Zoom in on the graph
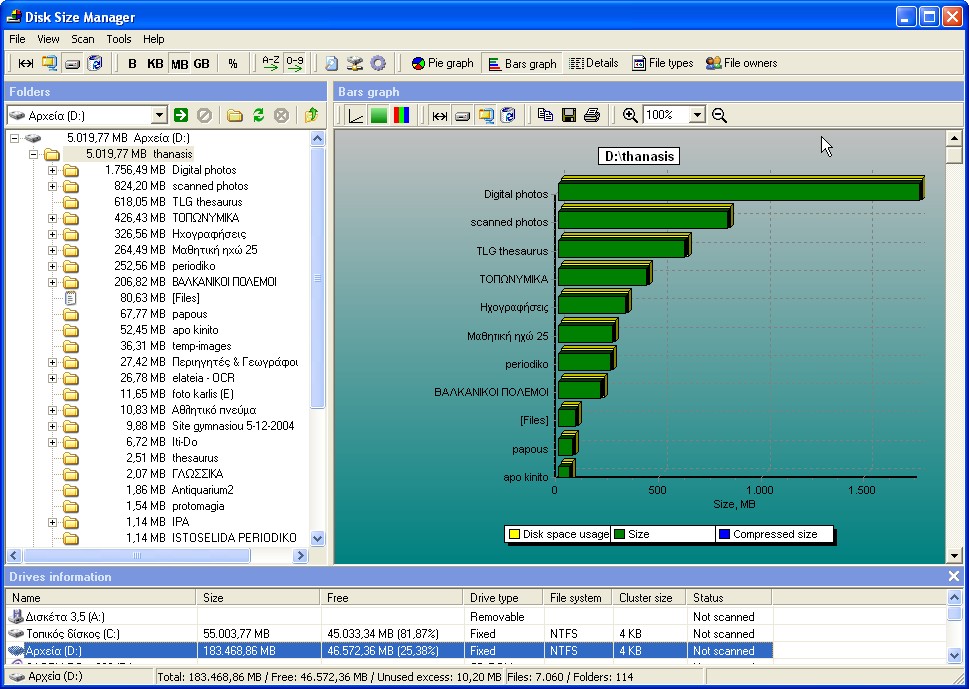The height and width of the screenshot is (689, 969). tap(630, 116)
